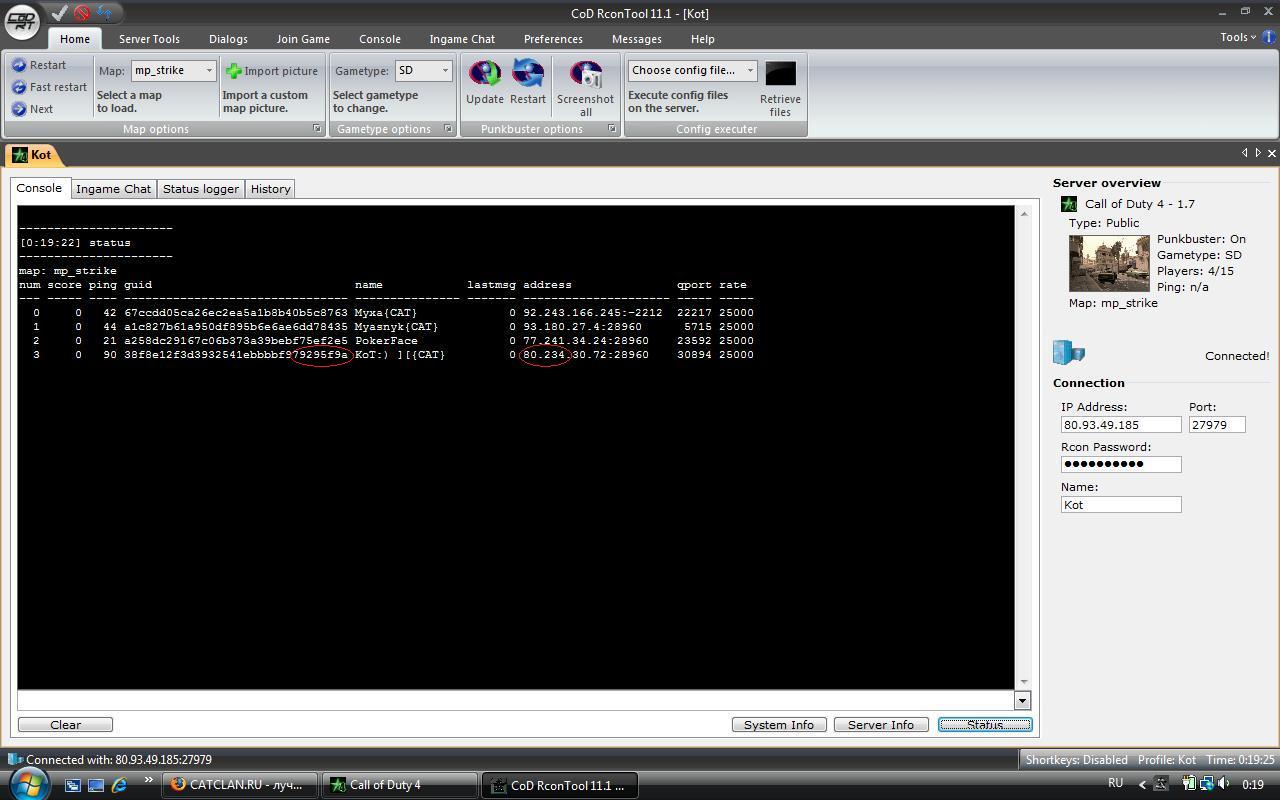
Task: Switch to the History sub-tab
Action: pos(270,189)
